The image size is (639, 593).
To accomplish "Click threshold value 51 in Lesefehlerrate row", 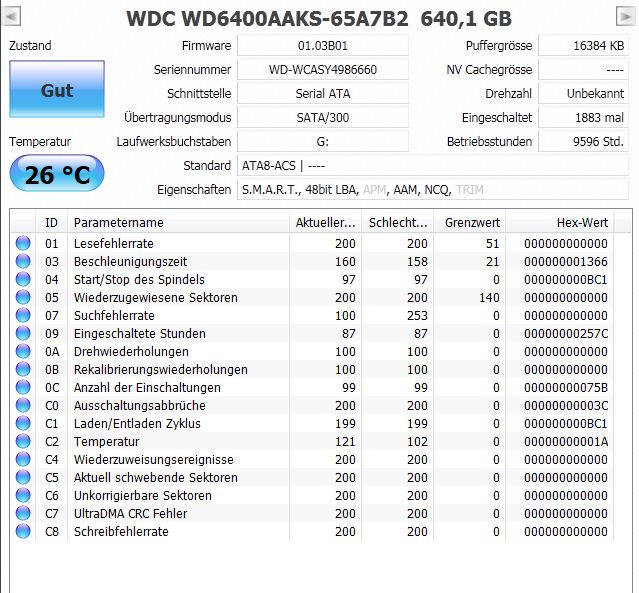I will [493, 243].
